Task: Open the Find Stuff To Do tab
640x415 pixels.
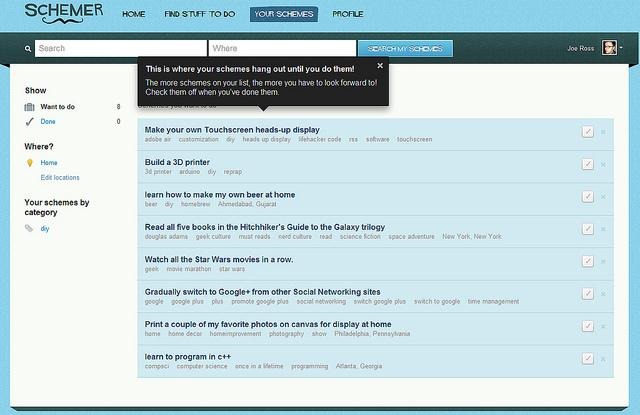Action: [x=200, y=15]
